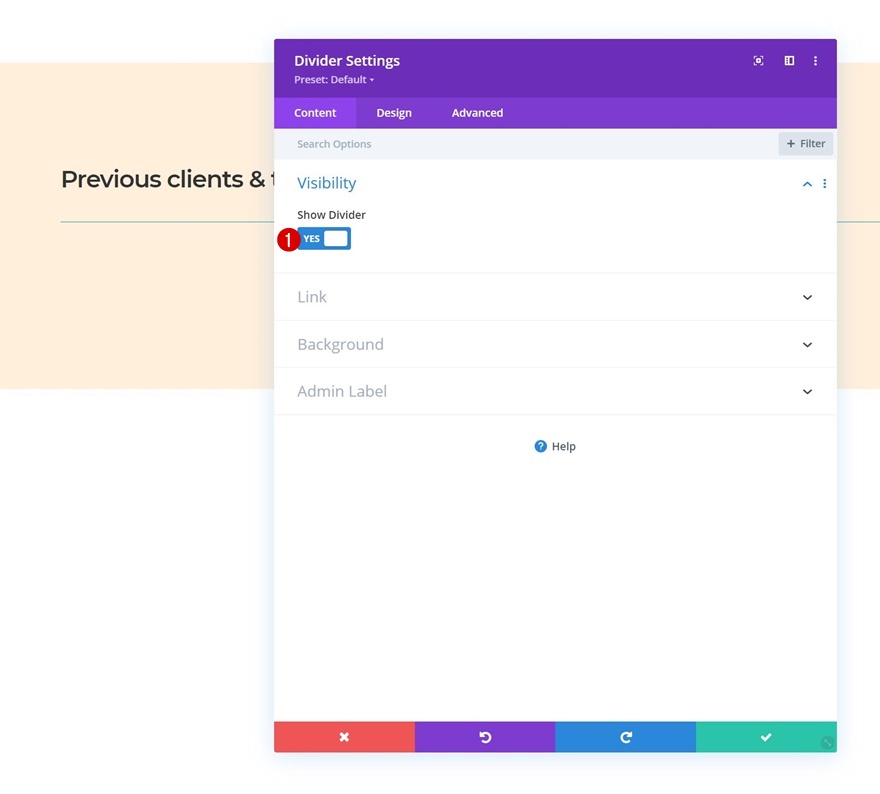Open the Divider Settings more options menu
The height and width of the screenshot is (794, 880).
tap(815, 61)
